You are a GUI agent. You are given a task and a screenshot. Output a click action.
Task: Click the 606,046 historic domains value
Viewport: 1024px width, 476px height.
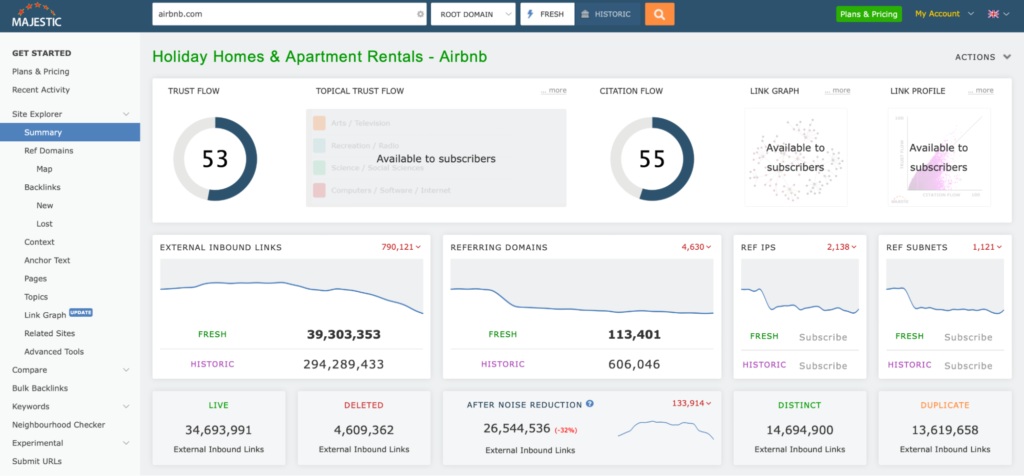[634, 364]
